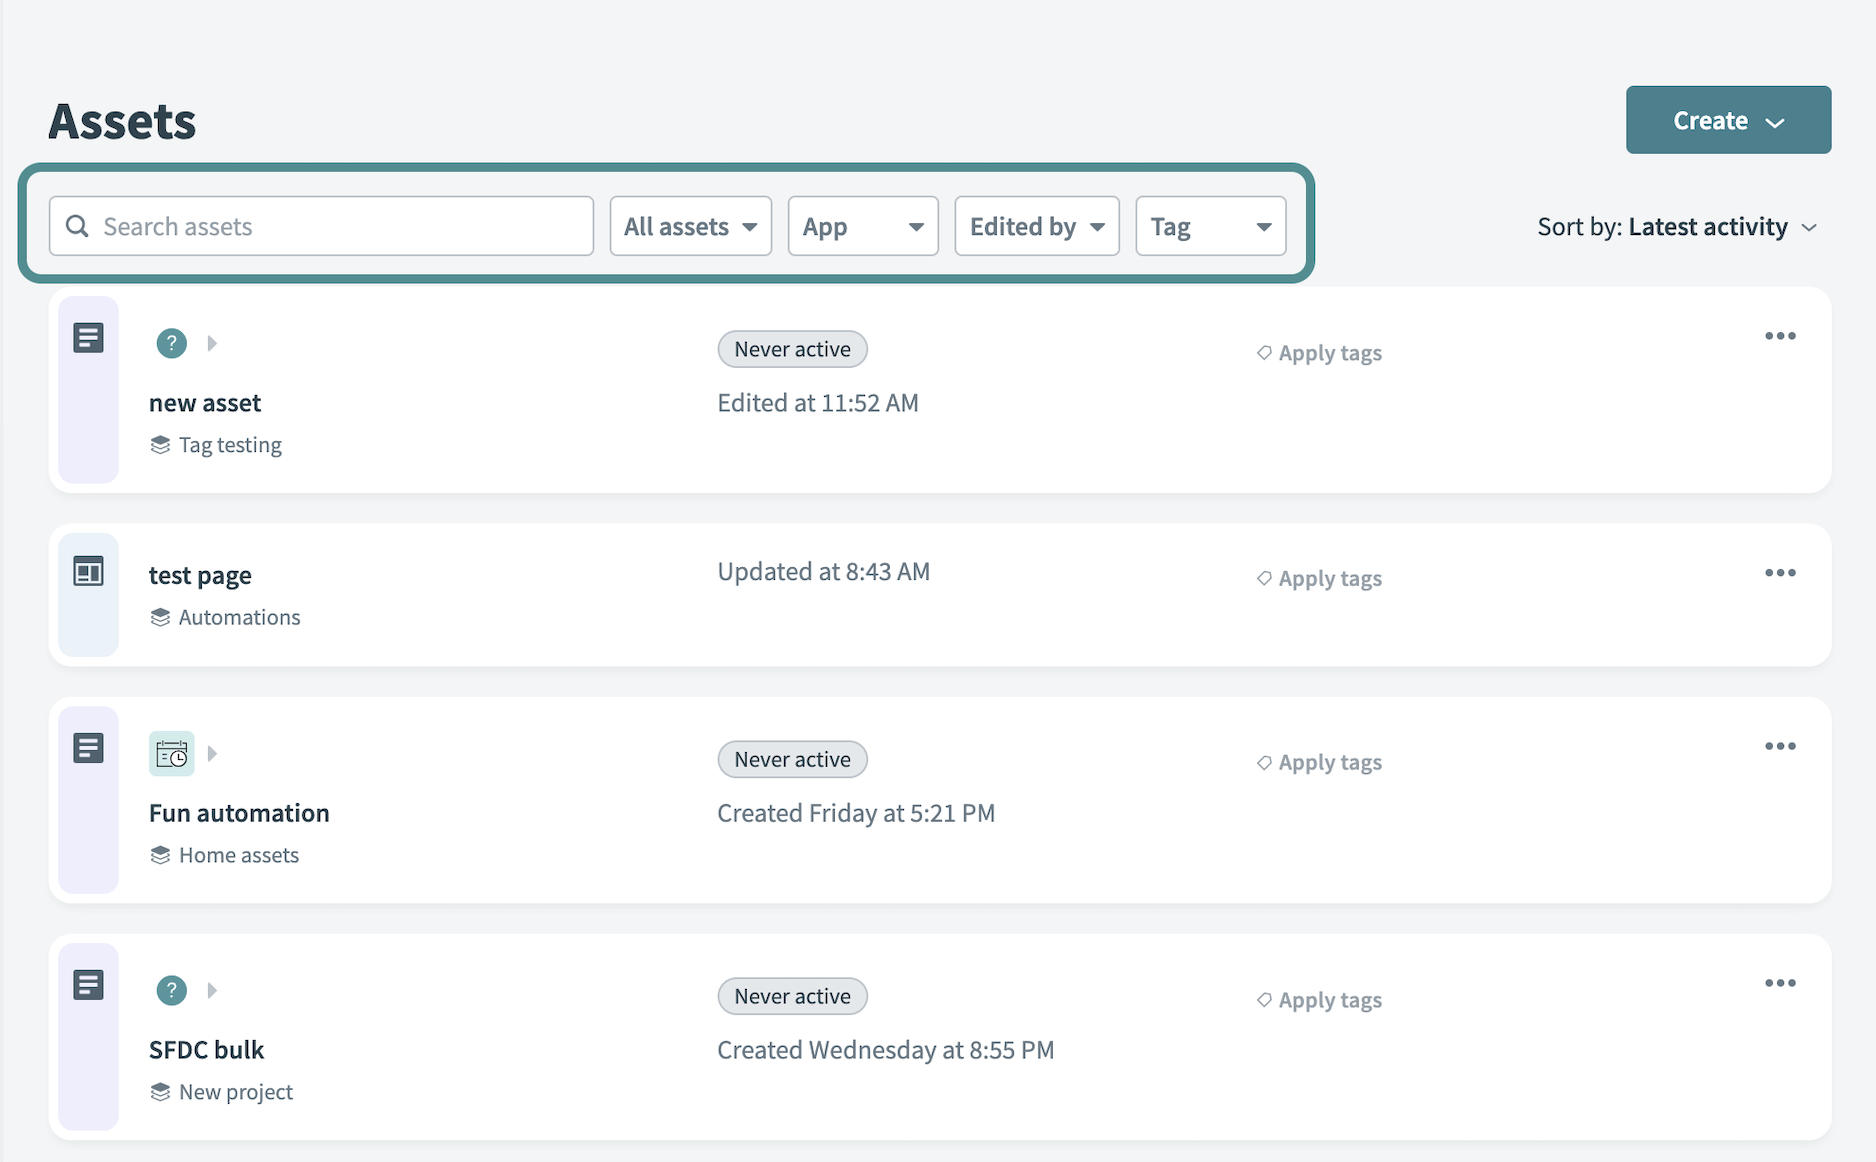Open the three-dot overflow icon on SFDC bulk row
The image size is (1876, 1162).
pyautogui.click(x=1780, y=982)
